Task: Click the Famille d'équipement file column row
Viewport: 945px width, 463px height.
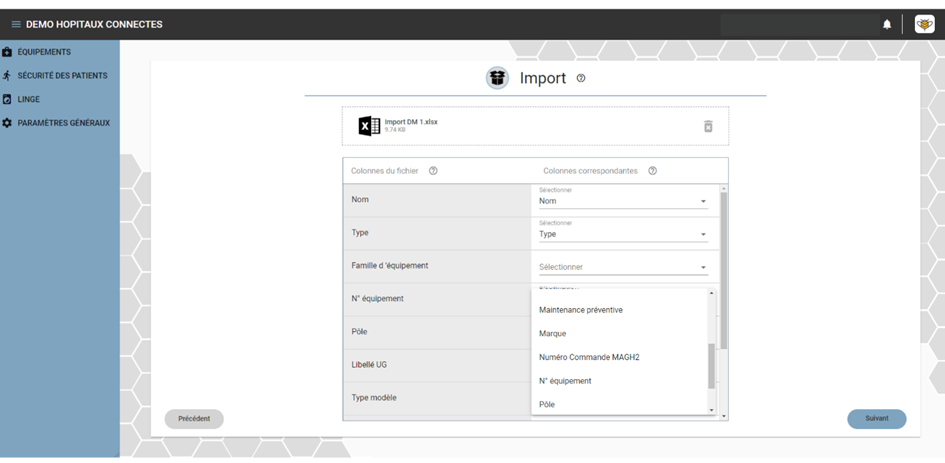Action: point(437,266)
